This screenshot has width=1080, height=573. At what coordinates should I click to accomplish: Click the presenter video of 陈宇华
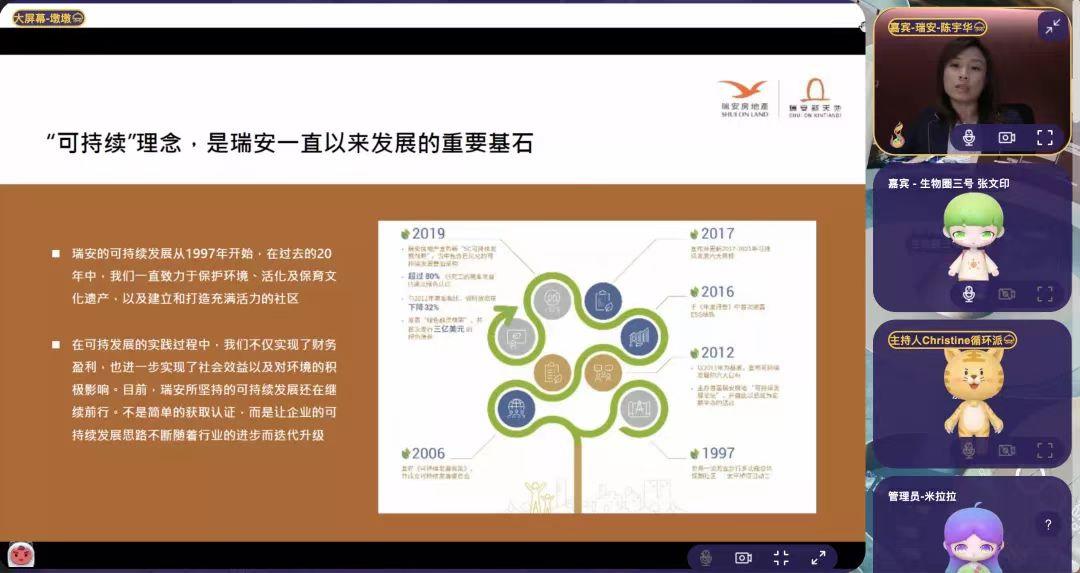pyautogui.click(x=972, y=81)
